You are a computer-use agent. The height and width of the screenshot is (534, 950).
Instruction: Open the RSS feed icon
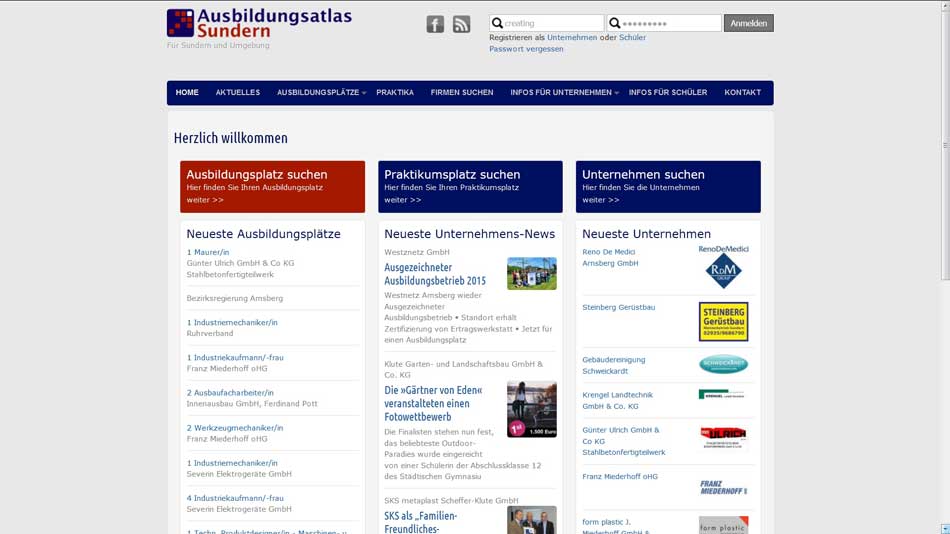462,24
